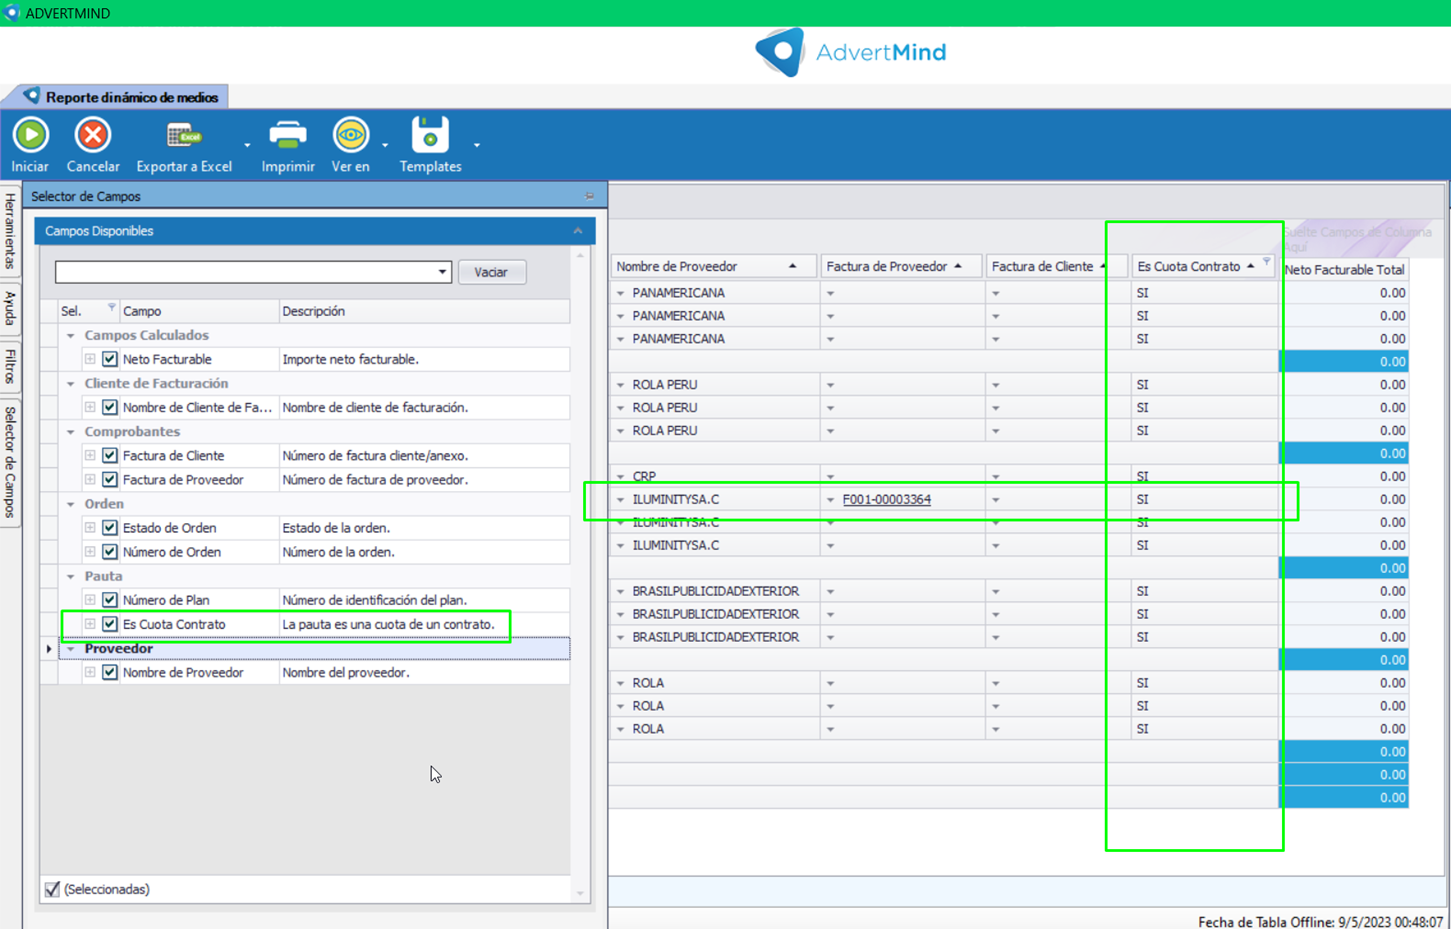The height and width of the screenshot is (929, 1451).
Task: Open the Ver en dropdown arrow
Action: pyautogui.click(x=385, y=145)
